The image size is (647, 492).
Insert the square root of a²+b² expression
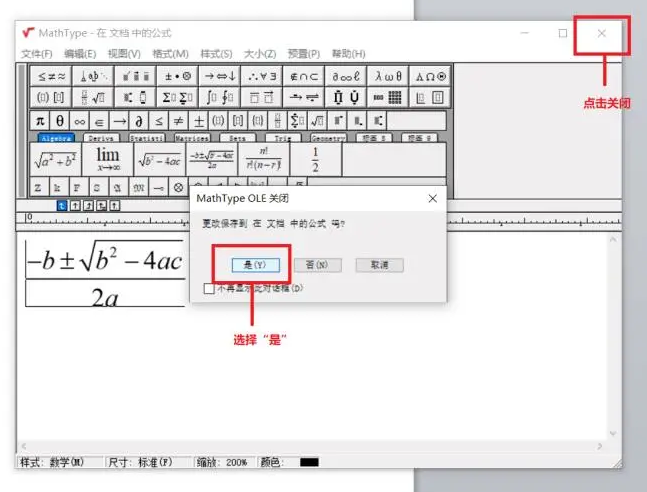pyautogui.click(x=56, y=159)
